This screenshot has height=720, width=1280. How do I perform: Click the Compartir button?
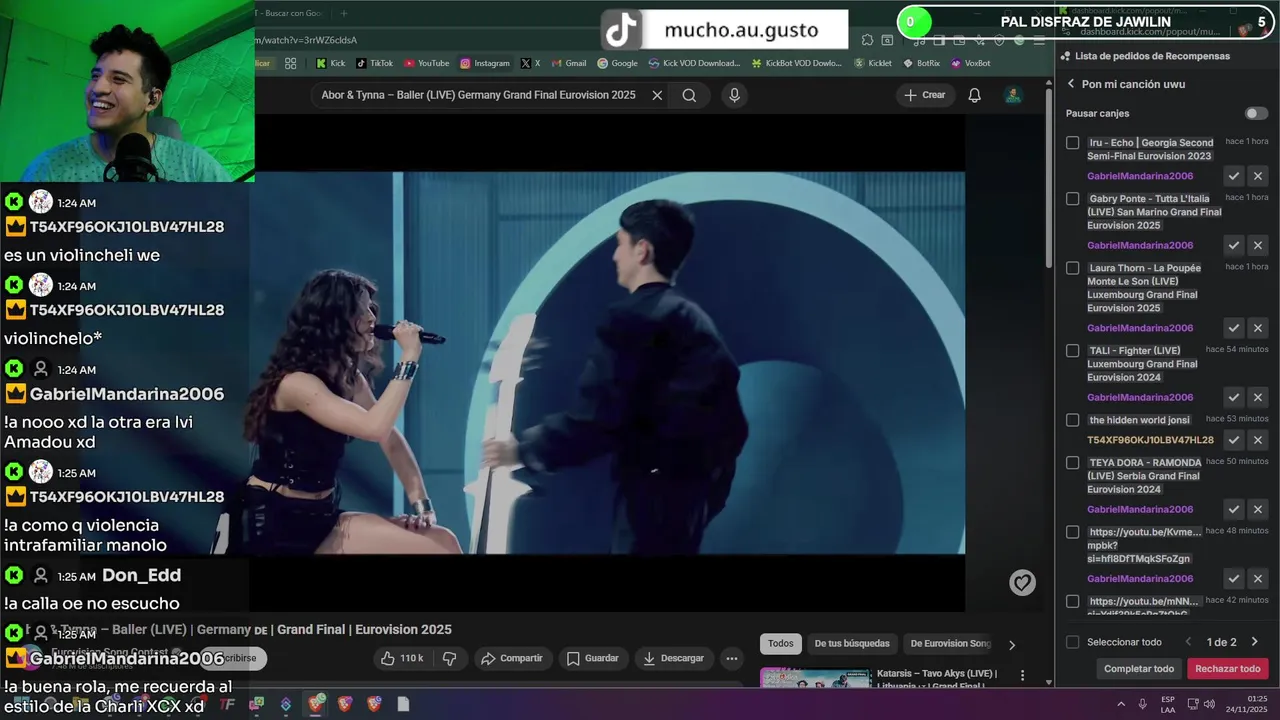pyautogui.click(x=512, y=658)
